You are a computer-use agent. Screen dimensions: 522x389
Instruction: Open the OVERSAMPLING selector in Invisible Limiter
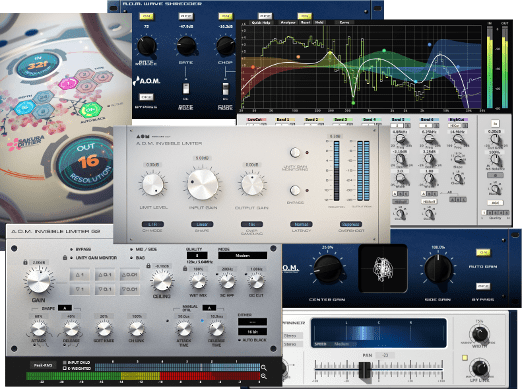[252, 224]
